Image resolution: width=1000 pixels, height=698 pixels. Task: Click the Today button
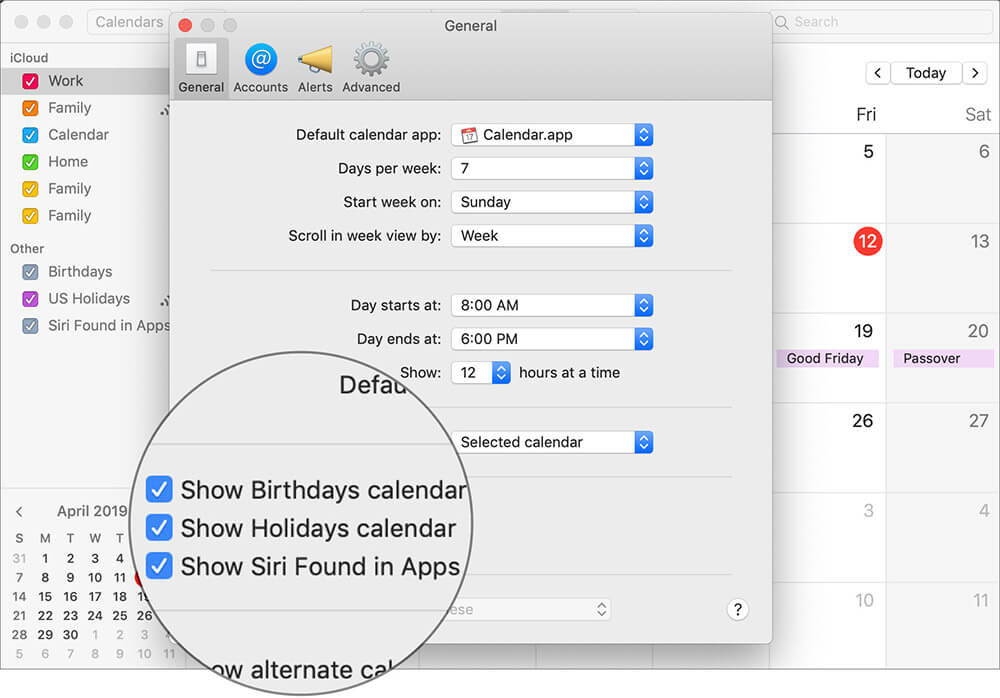pos(925,72)
